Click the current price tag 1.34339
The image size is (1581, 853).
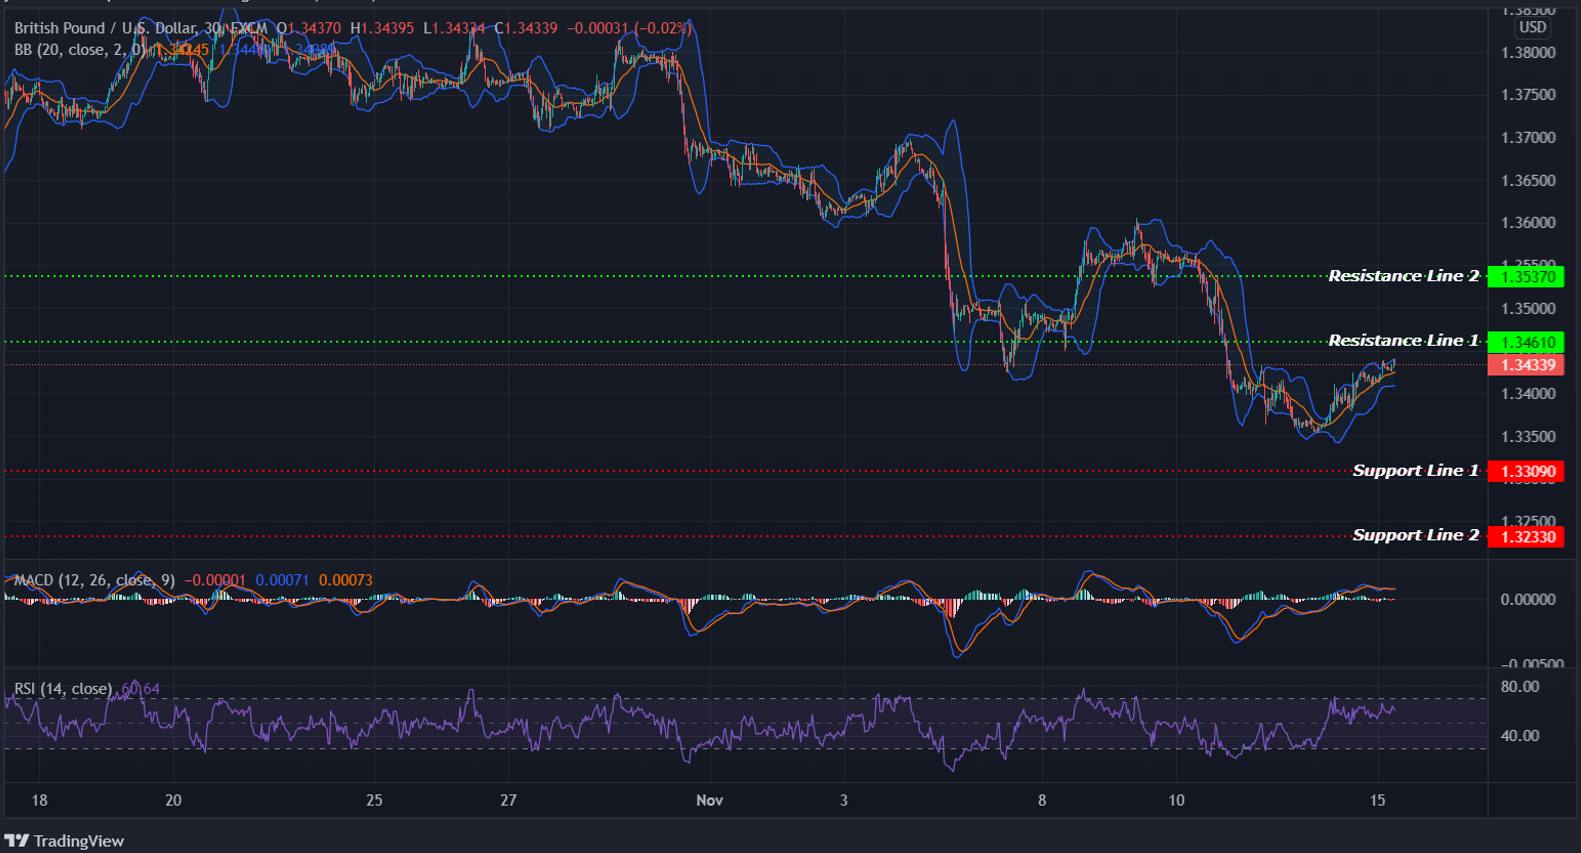(1525, 365)
